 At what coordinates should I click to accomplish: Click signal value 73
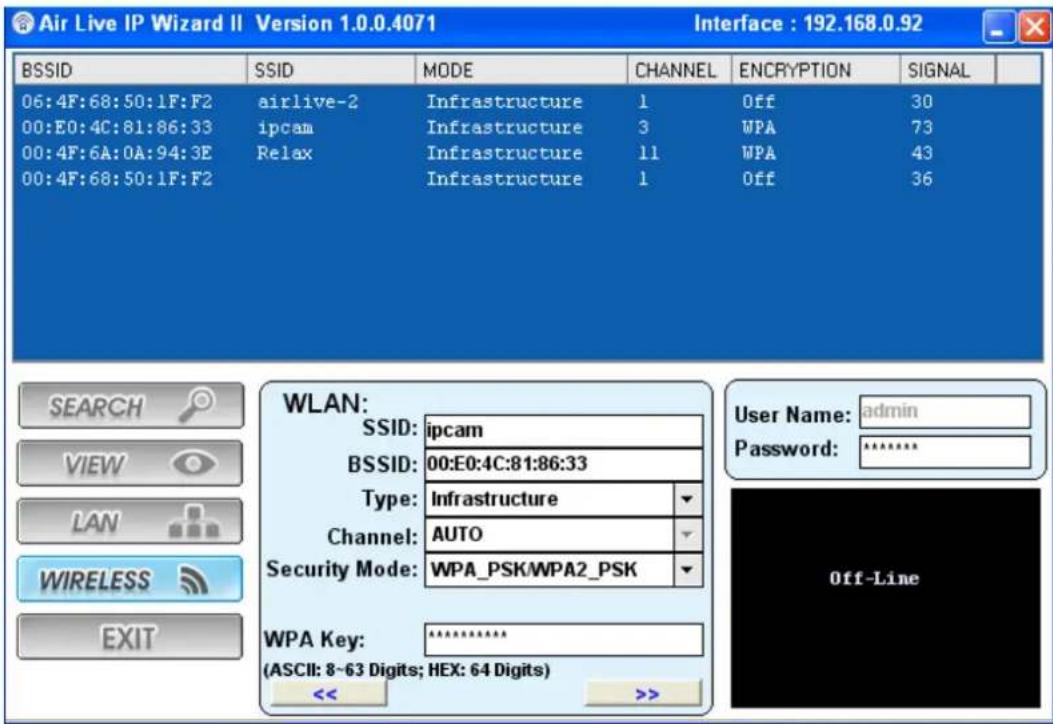pos(921,128)
